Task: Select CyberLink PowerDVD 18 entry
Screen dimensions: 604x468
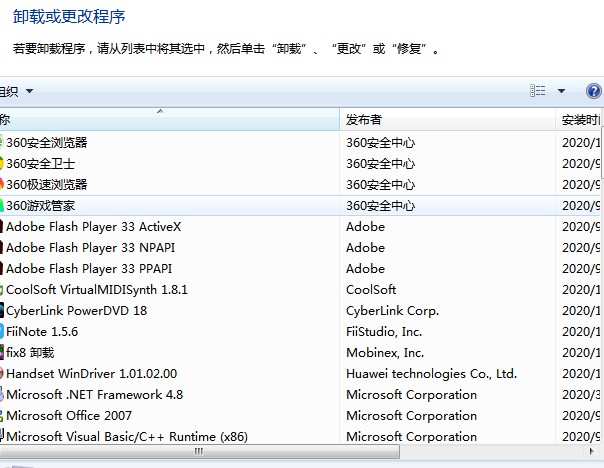Action: pyautogui.click(x=76, y=310)
